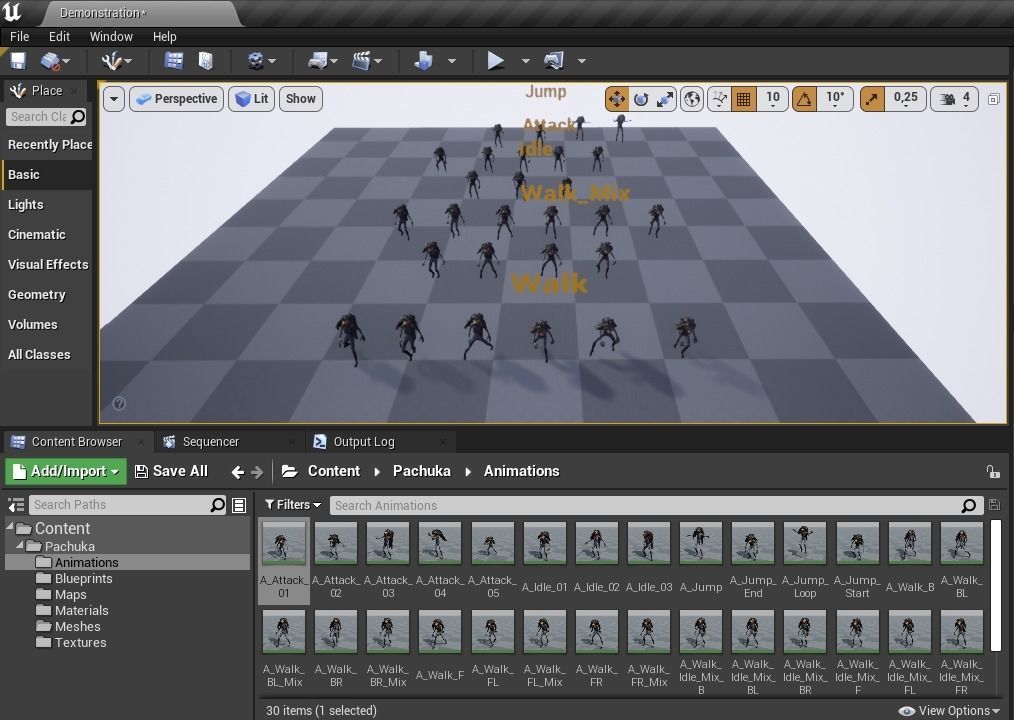Click the Cinematics clapperboard icon
Image resolution: width=1014 pixels, height=720 pixels.
(361, 61)
